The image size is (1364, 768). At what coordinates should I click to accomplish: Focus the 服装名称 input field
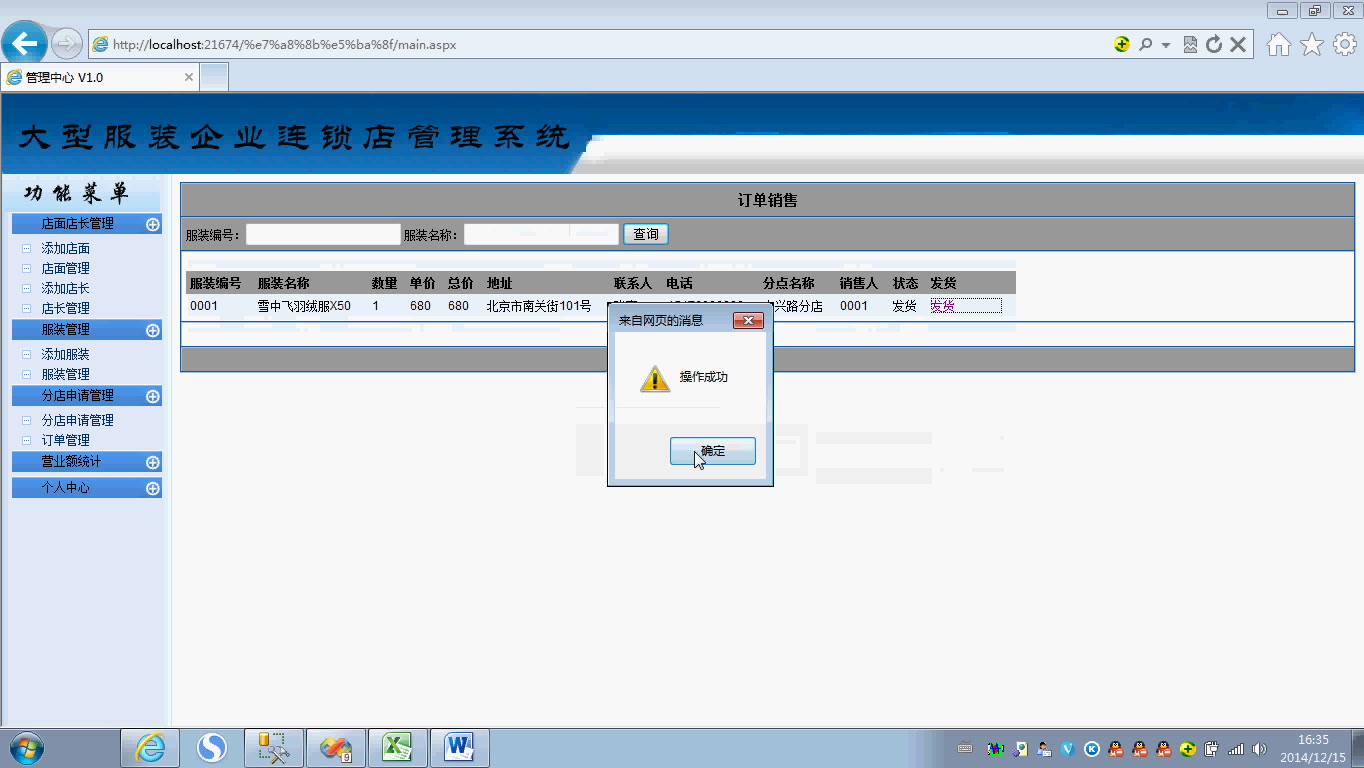tap(541, 234)
